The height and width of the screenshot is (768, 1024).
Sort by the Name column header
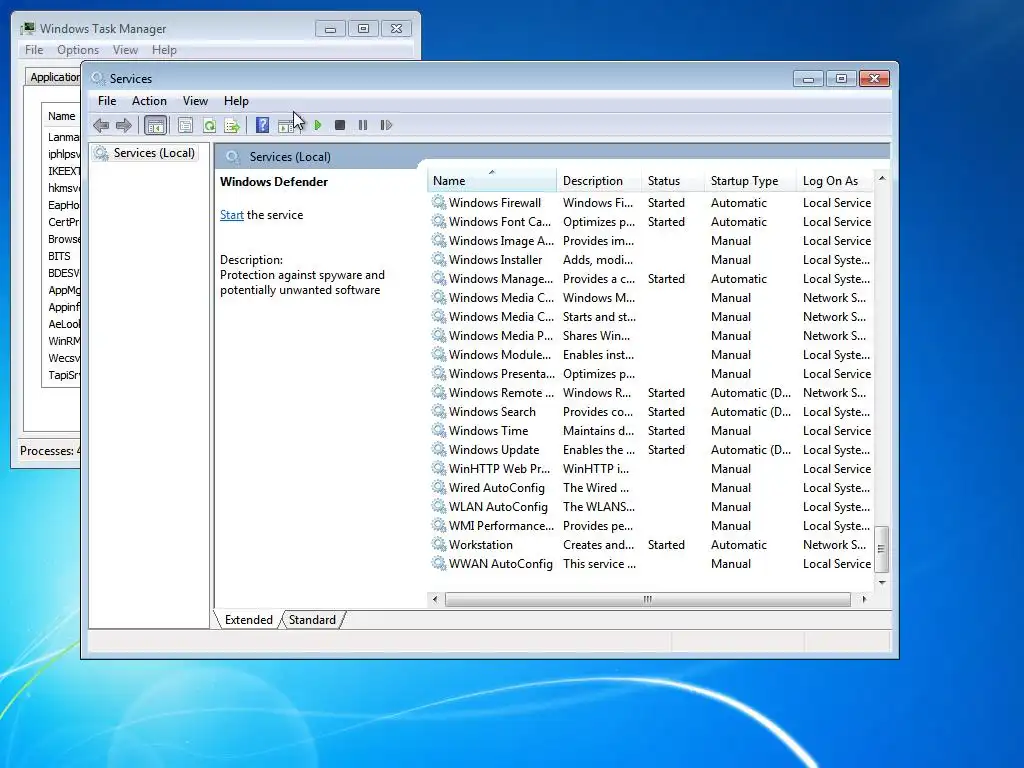click(x=492, y=181)
